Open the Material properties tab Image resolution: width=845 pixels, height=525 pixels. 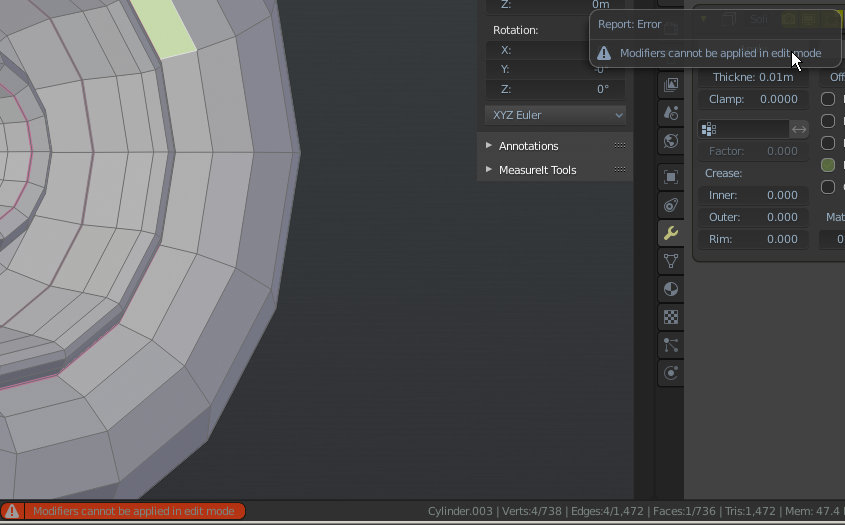[x=671, y=289]
